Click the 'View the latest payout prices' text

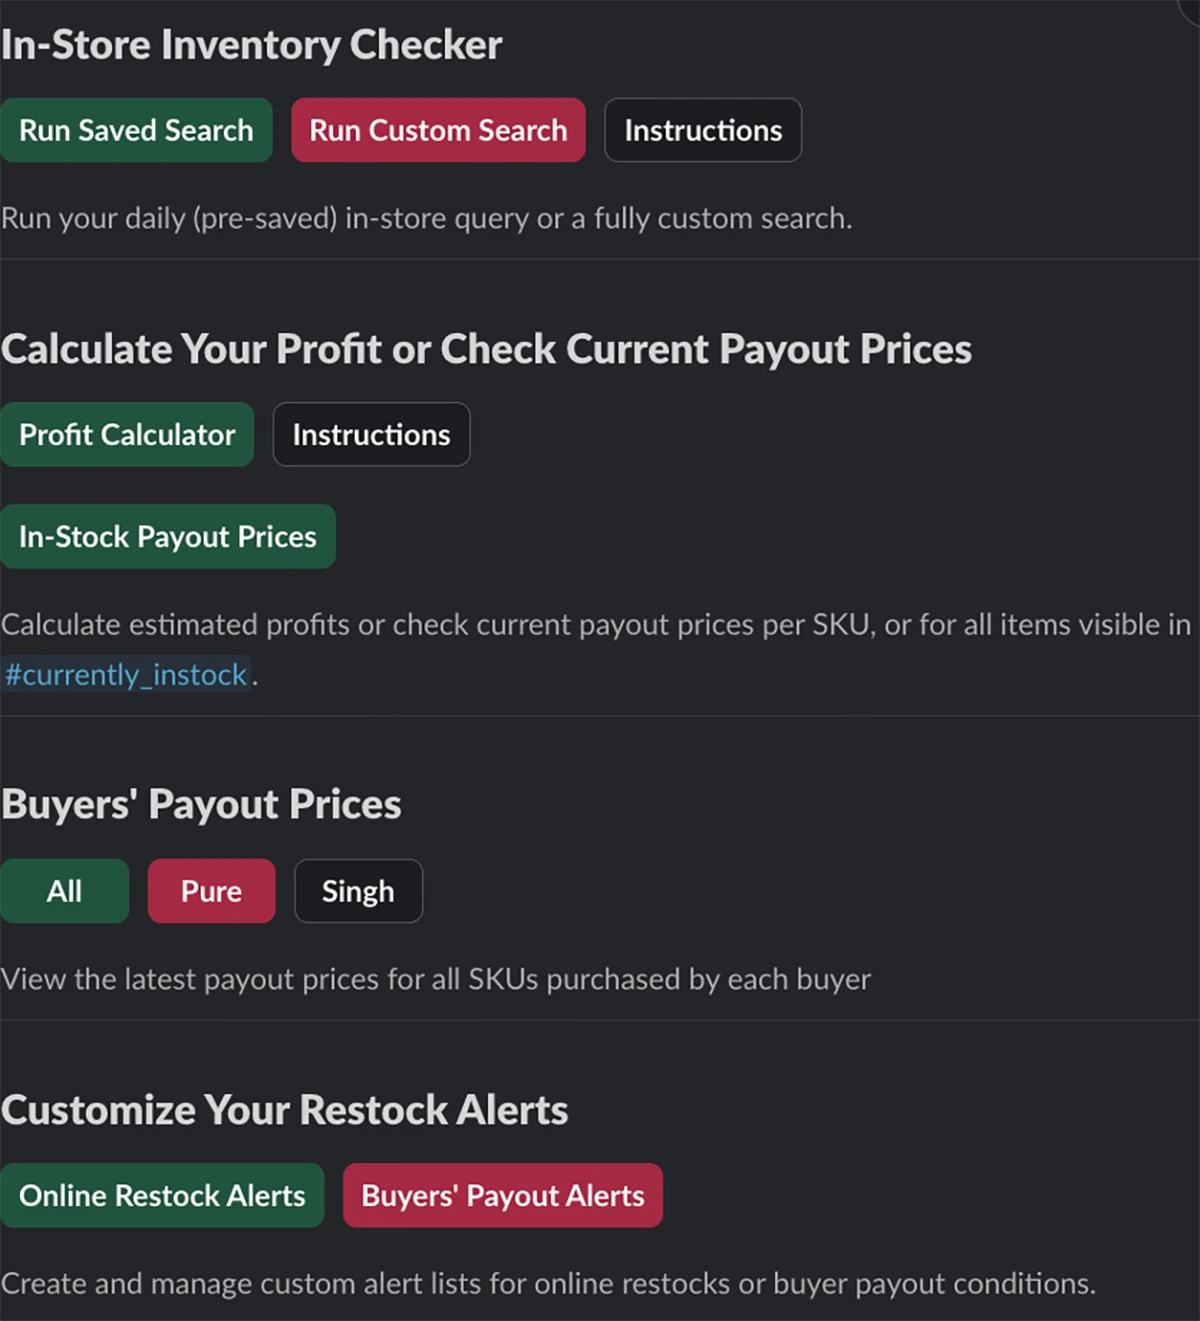coord(436,979)
